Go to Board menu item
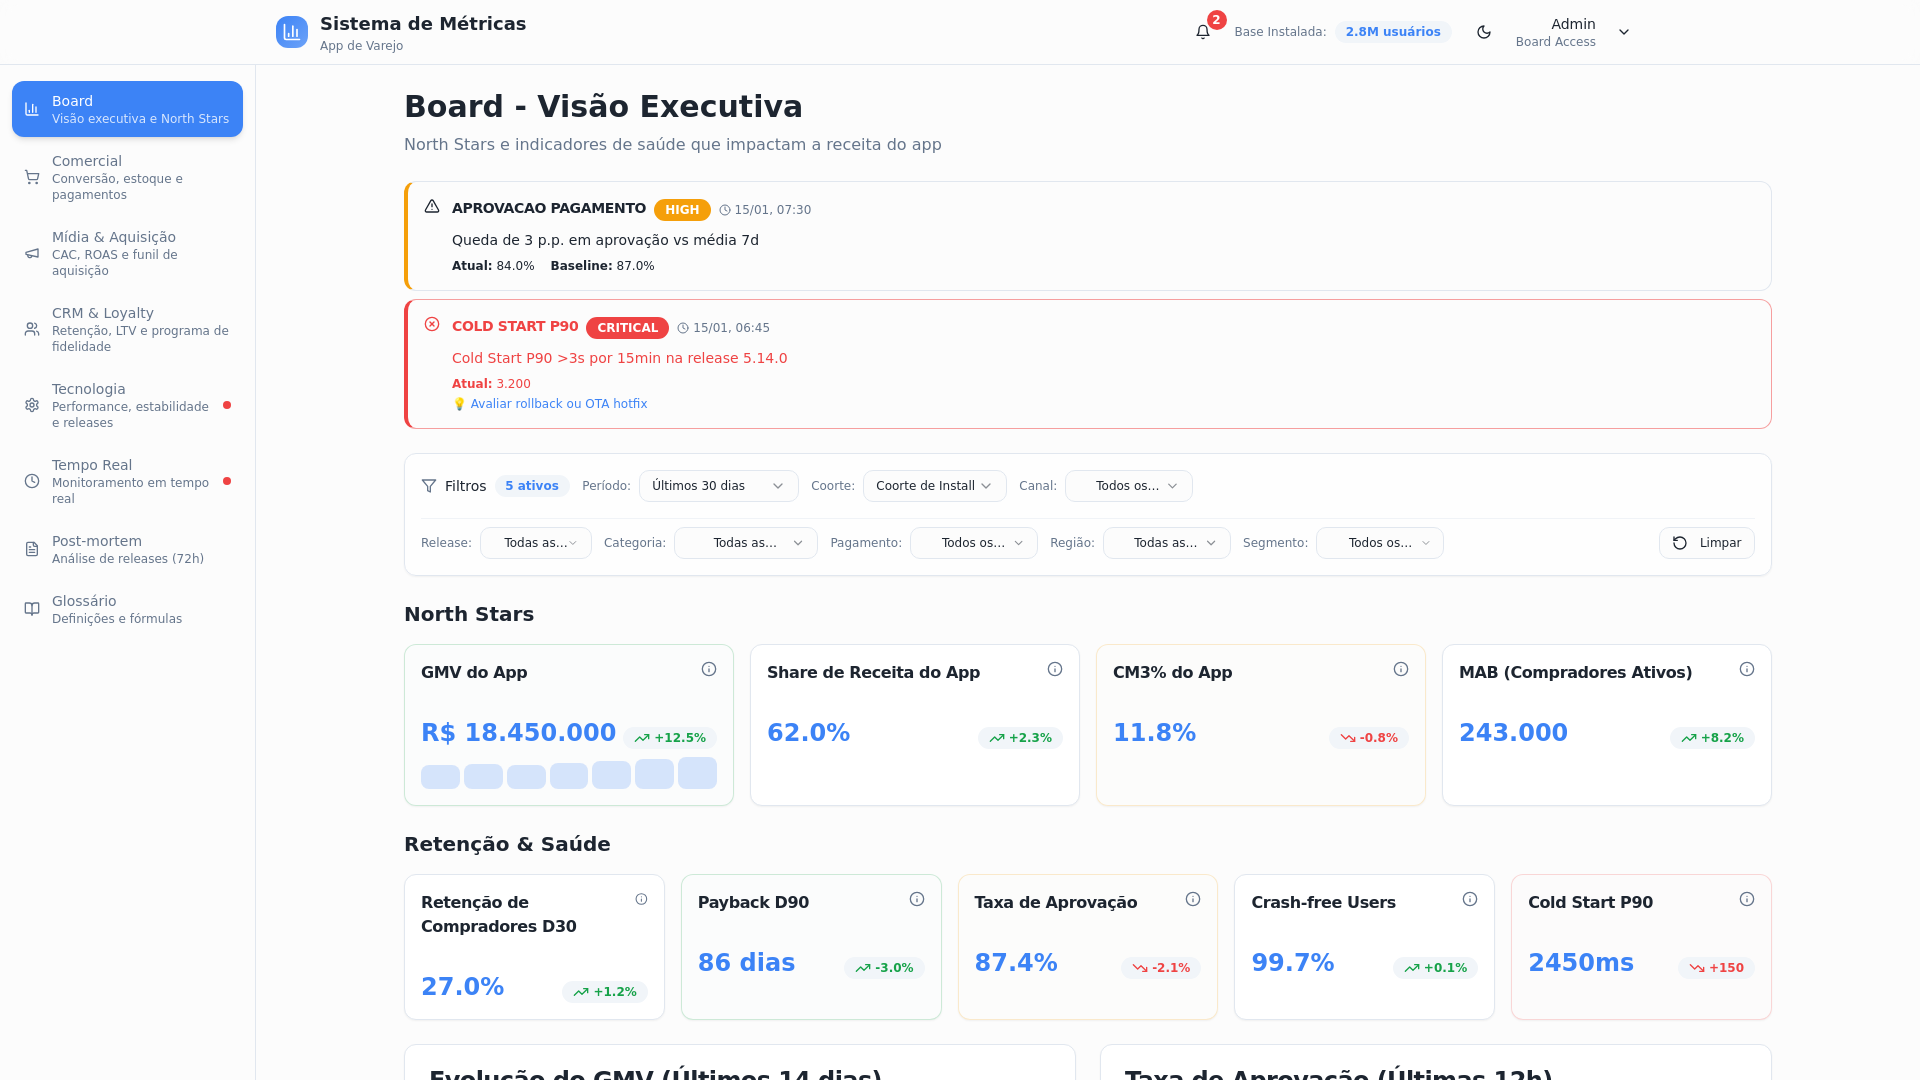The height and width of the screenshot is (1080, 1920). (127, 109)
